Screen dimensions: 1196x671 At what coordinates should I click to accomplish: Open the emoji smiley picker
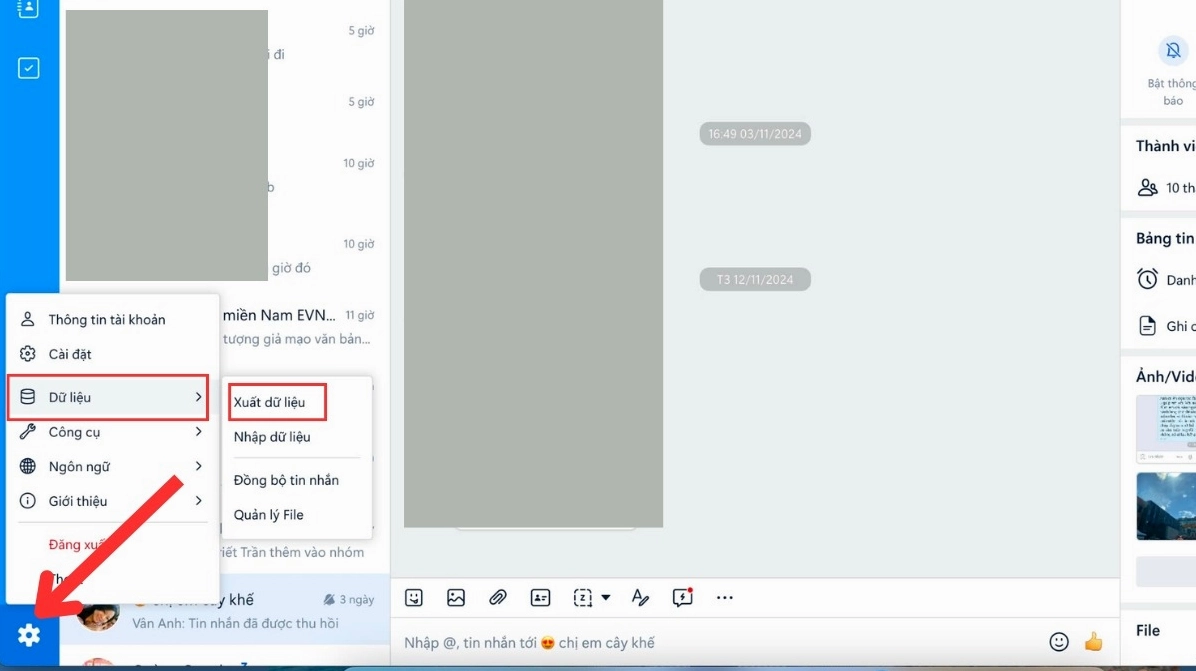(x=1059, y=642)
